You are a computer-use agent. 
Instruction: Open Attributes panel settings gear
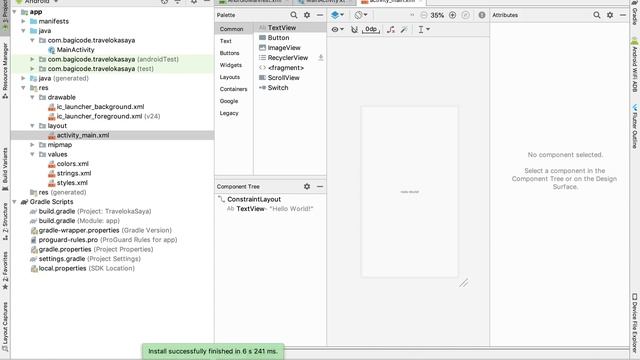point(610,15)
